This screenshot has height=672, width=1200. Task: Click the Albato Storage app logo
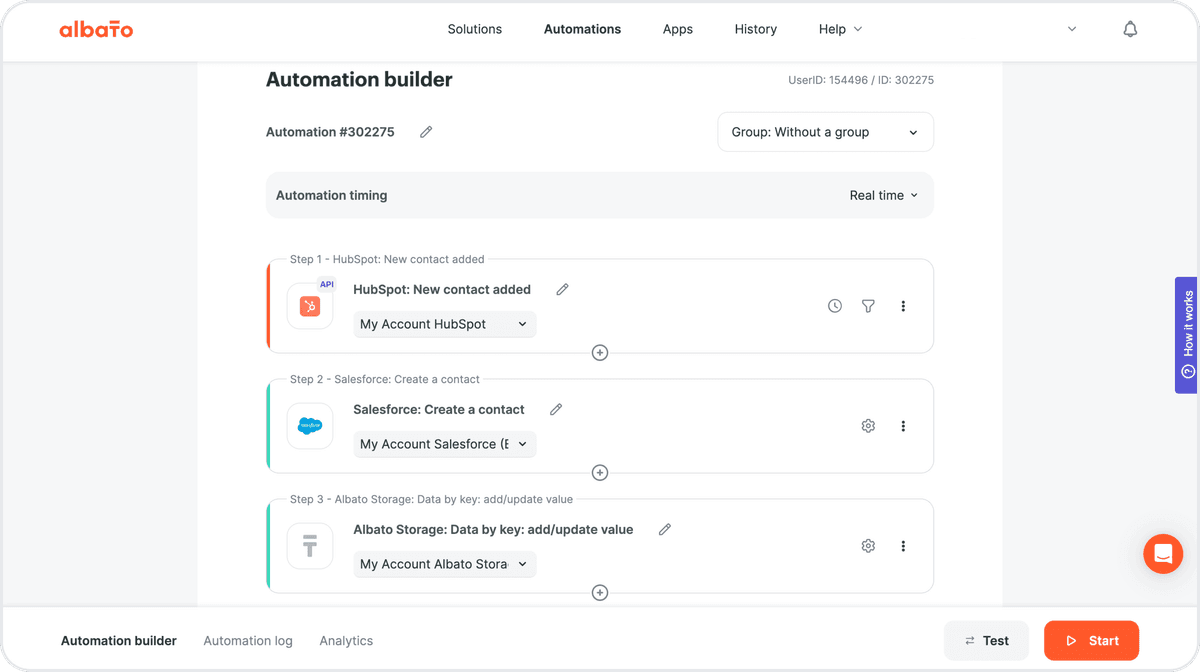click(310, 546)
